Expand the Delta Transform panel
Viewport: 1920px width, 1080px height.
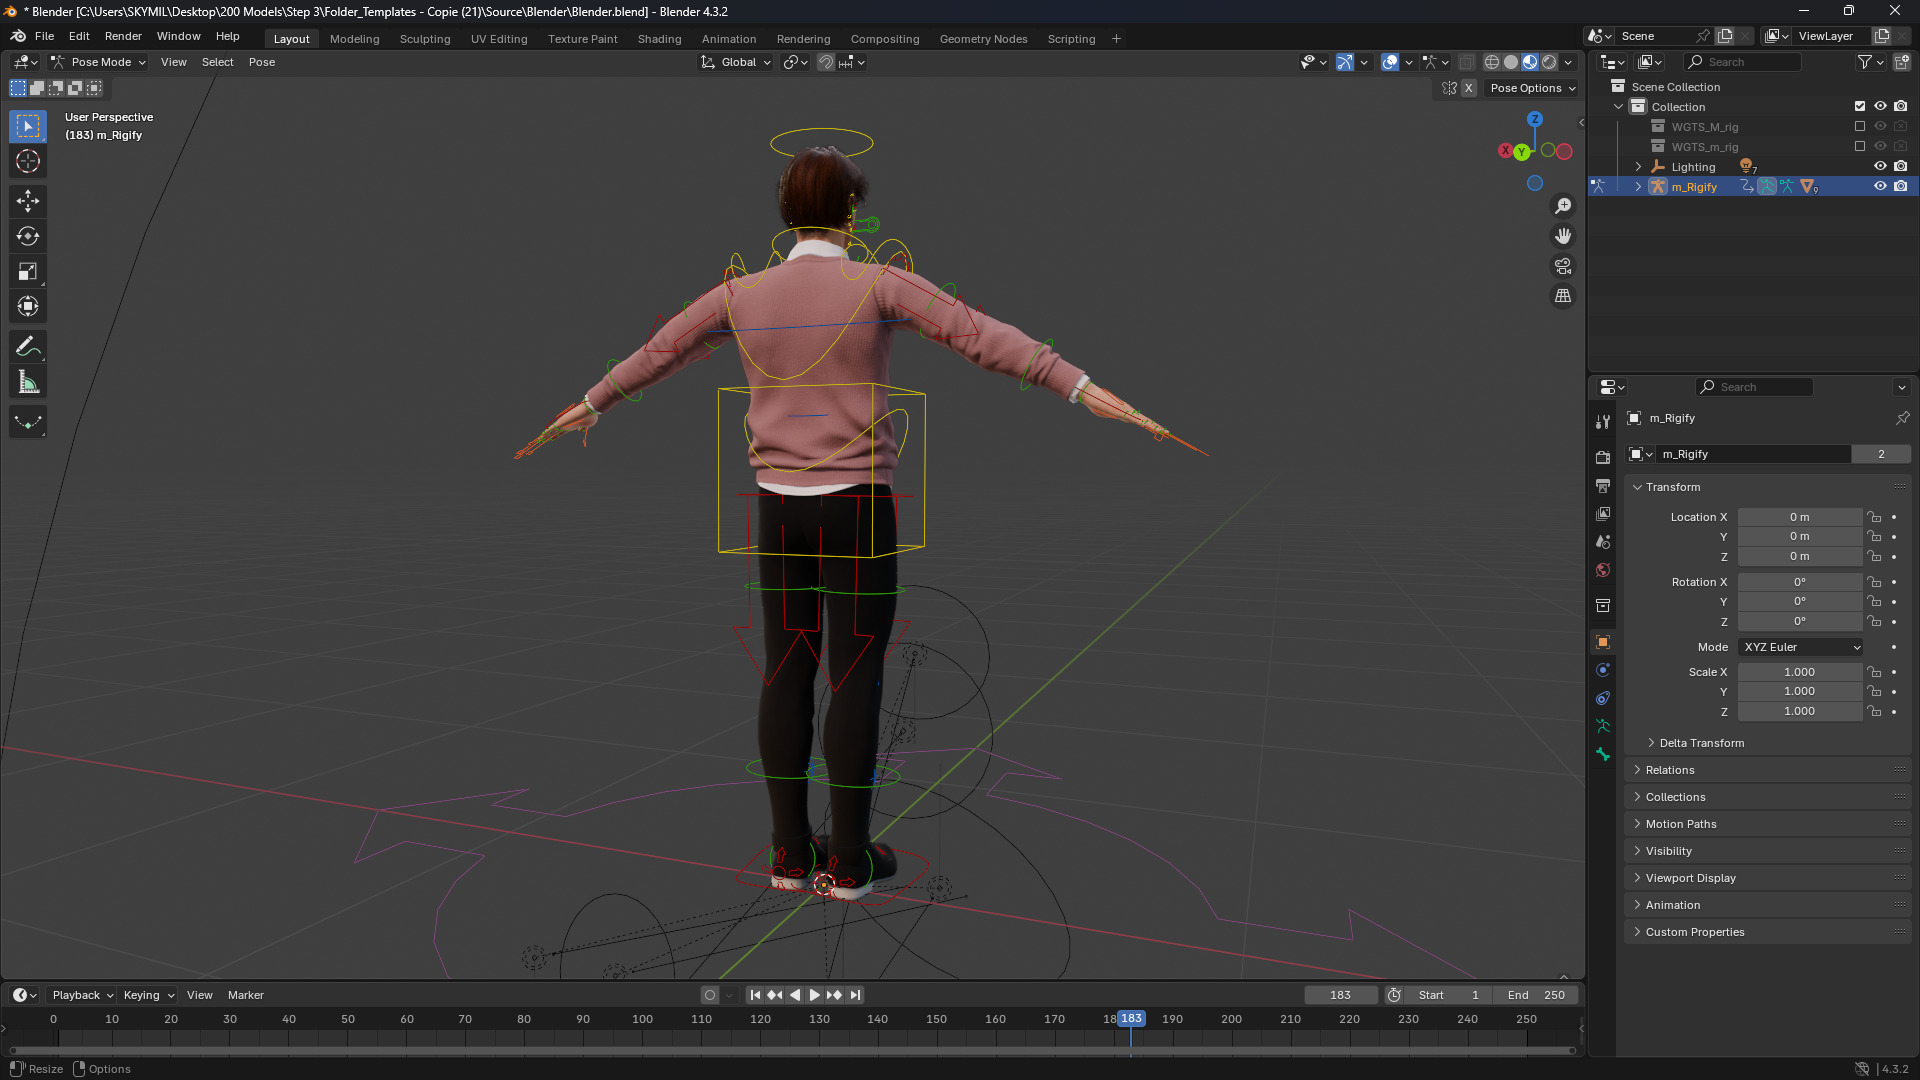(1700, 743)
